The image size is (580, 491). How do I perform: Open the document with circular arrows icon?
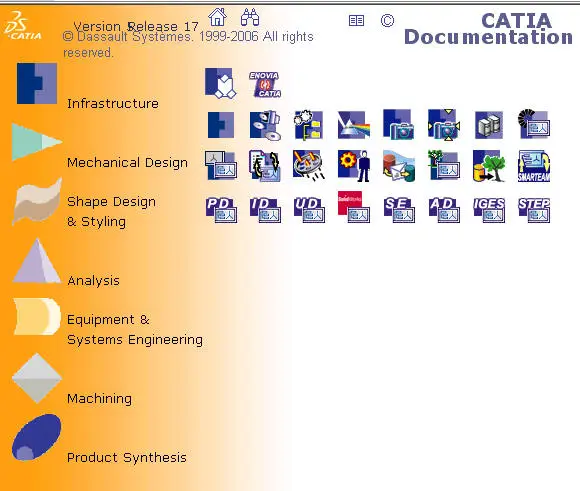click(x=265, y=166)
